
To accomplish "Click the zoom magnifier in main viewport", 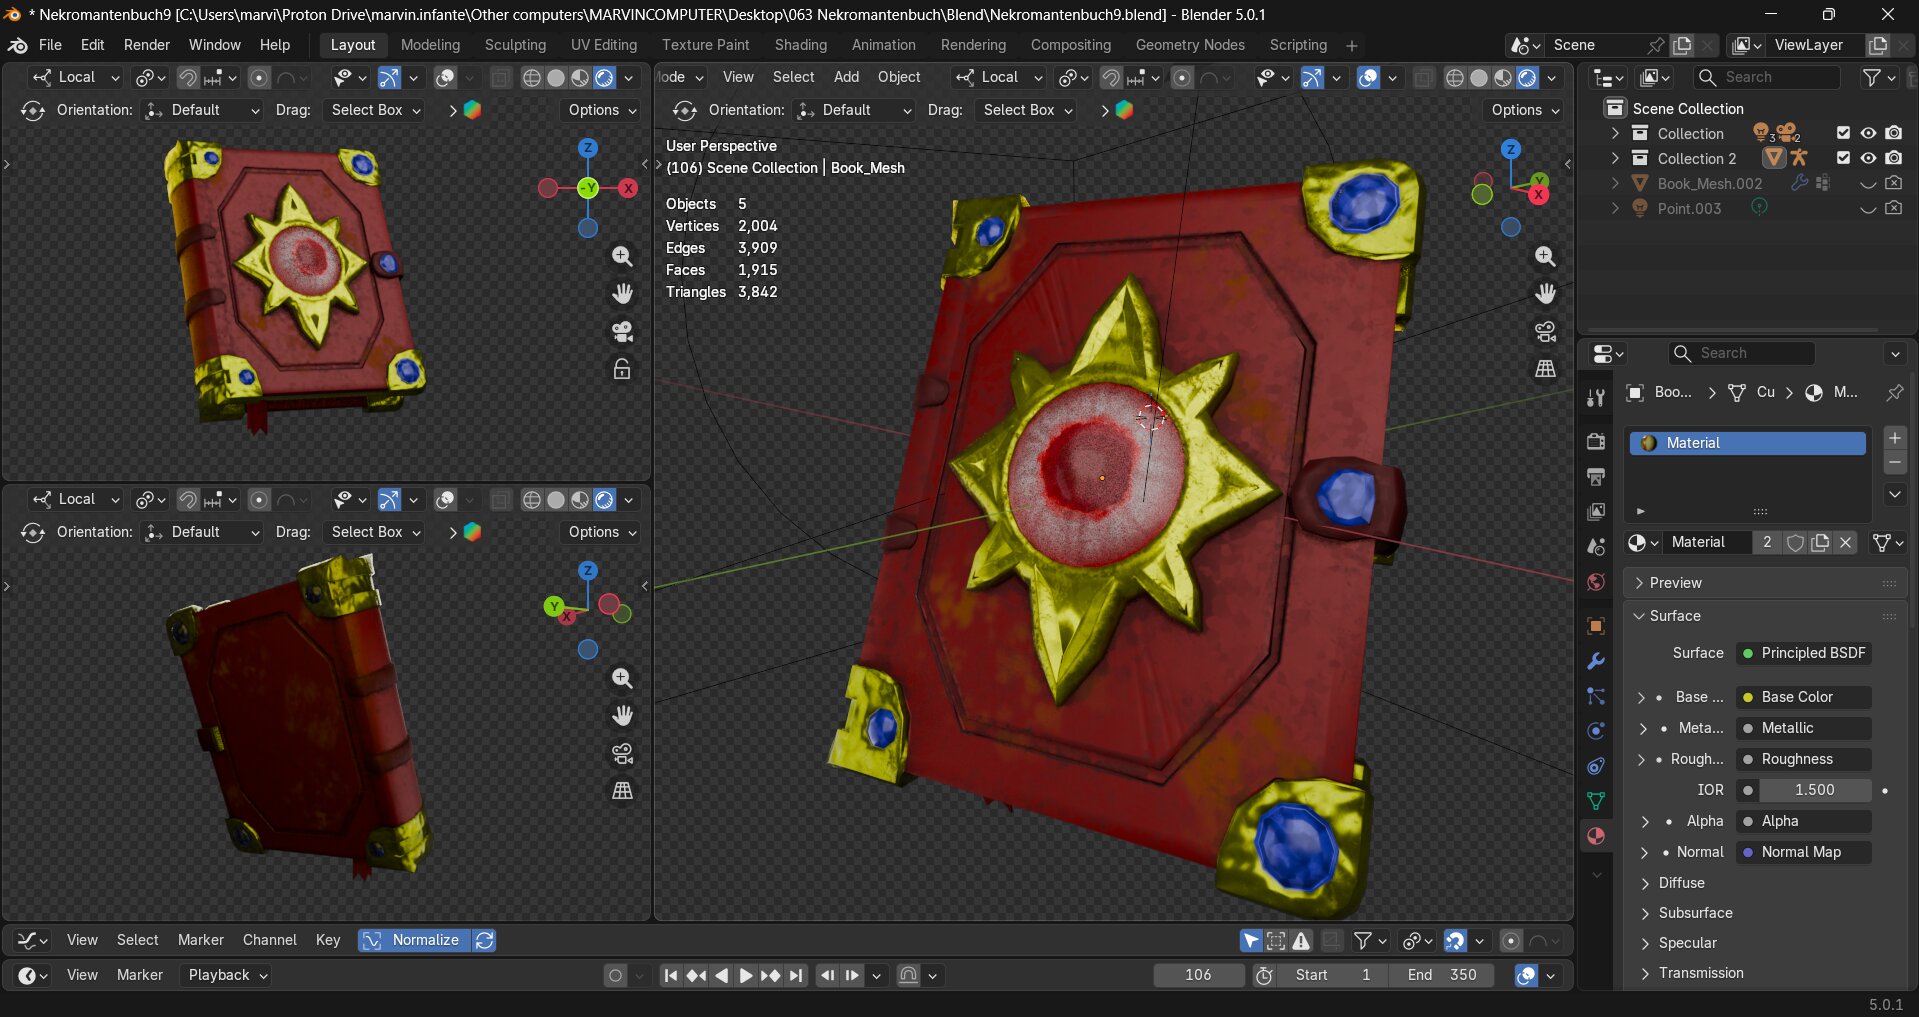I will pyautogui.click(x=1545, y=257).
